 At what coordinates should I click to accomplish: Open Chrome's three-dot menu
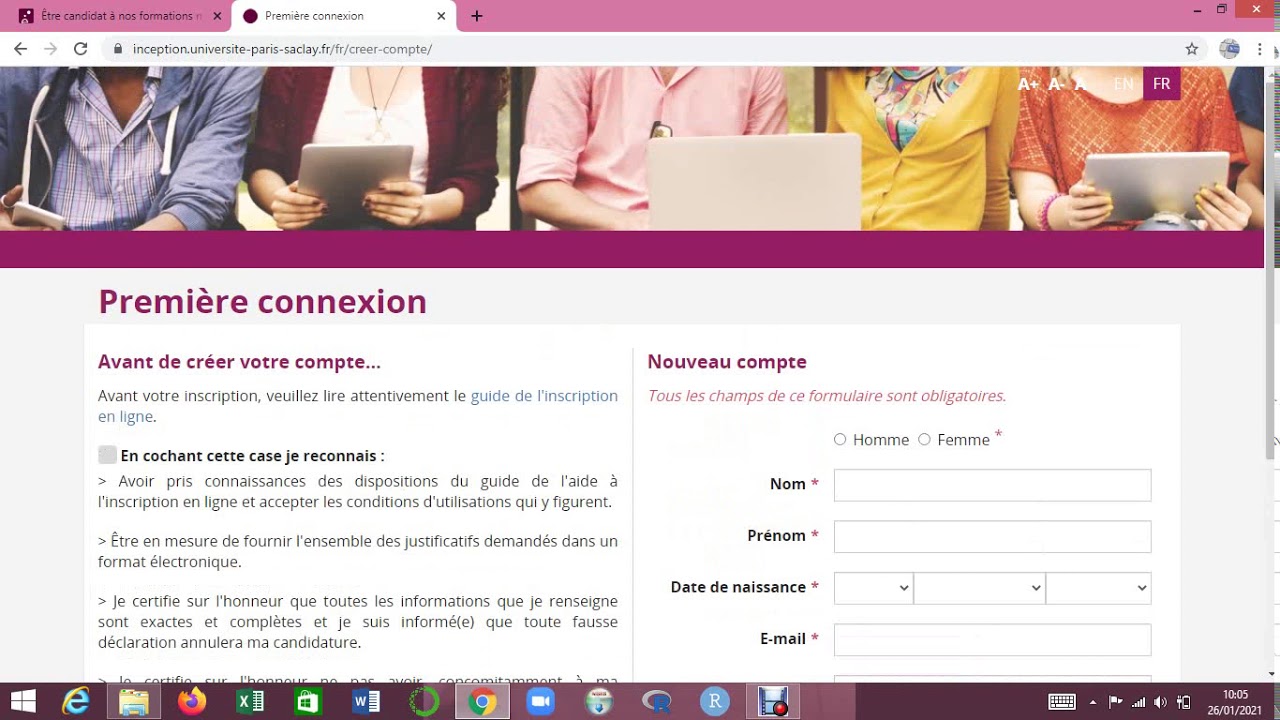pos(1260,48)
